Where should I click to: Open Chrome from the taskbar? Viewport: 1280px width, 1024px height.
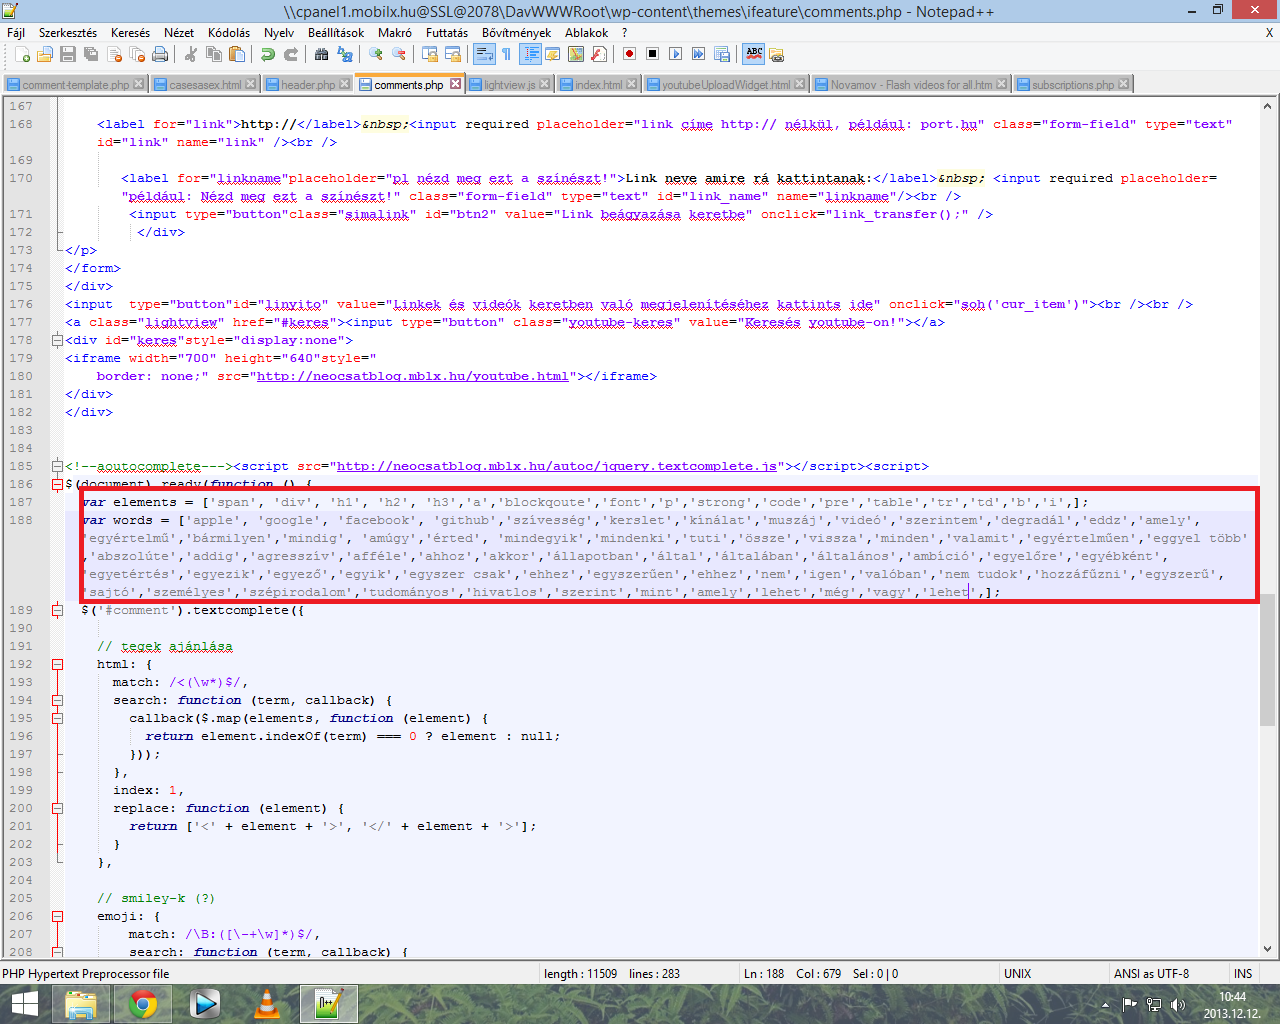[143, 1004]
